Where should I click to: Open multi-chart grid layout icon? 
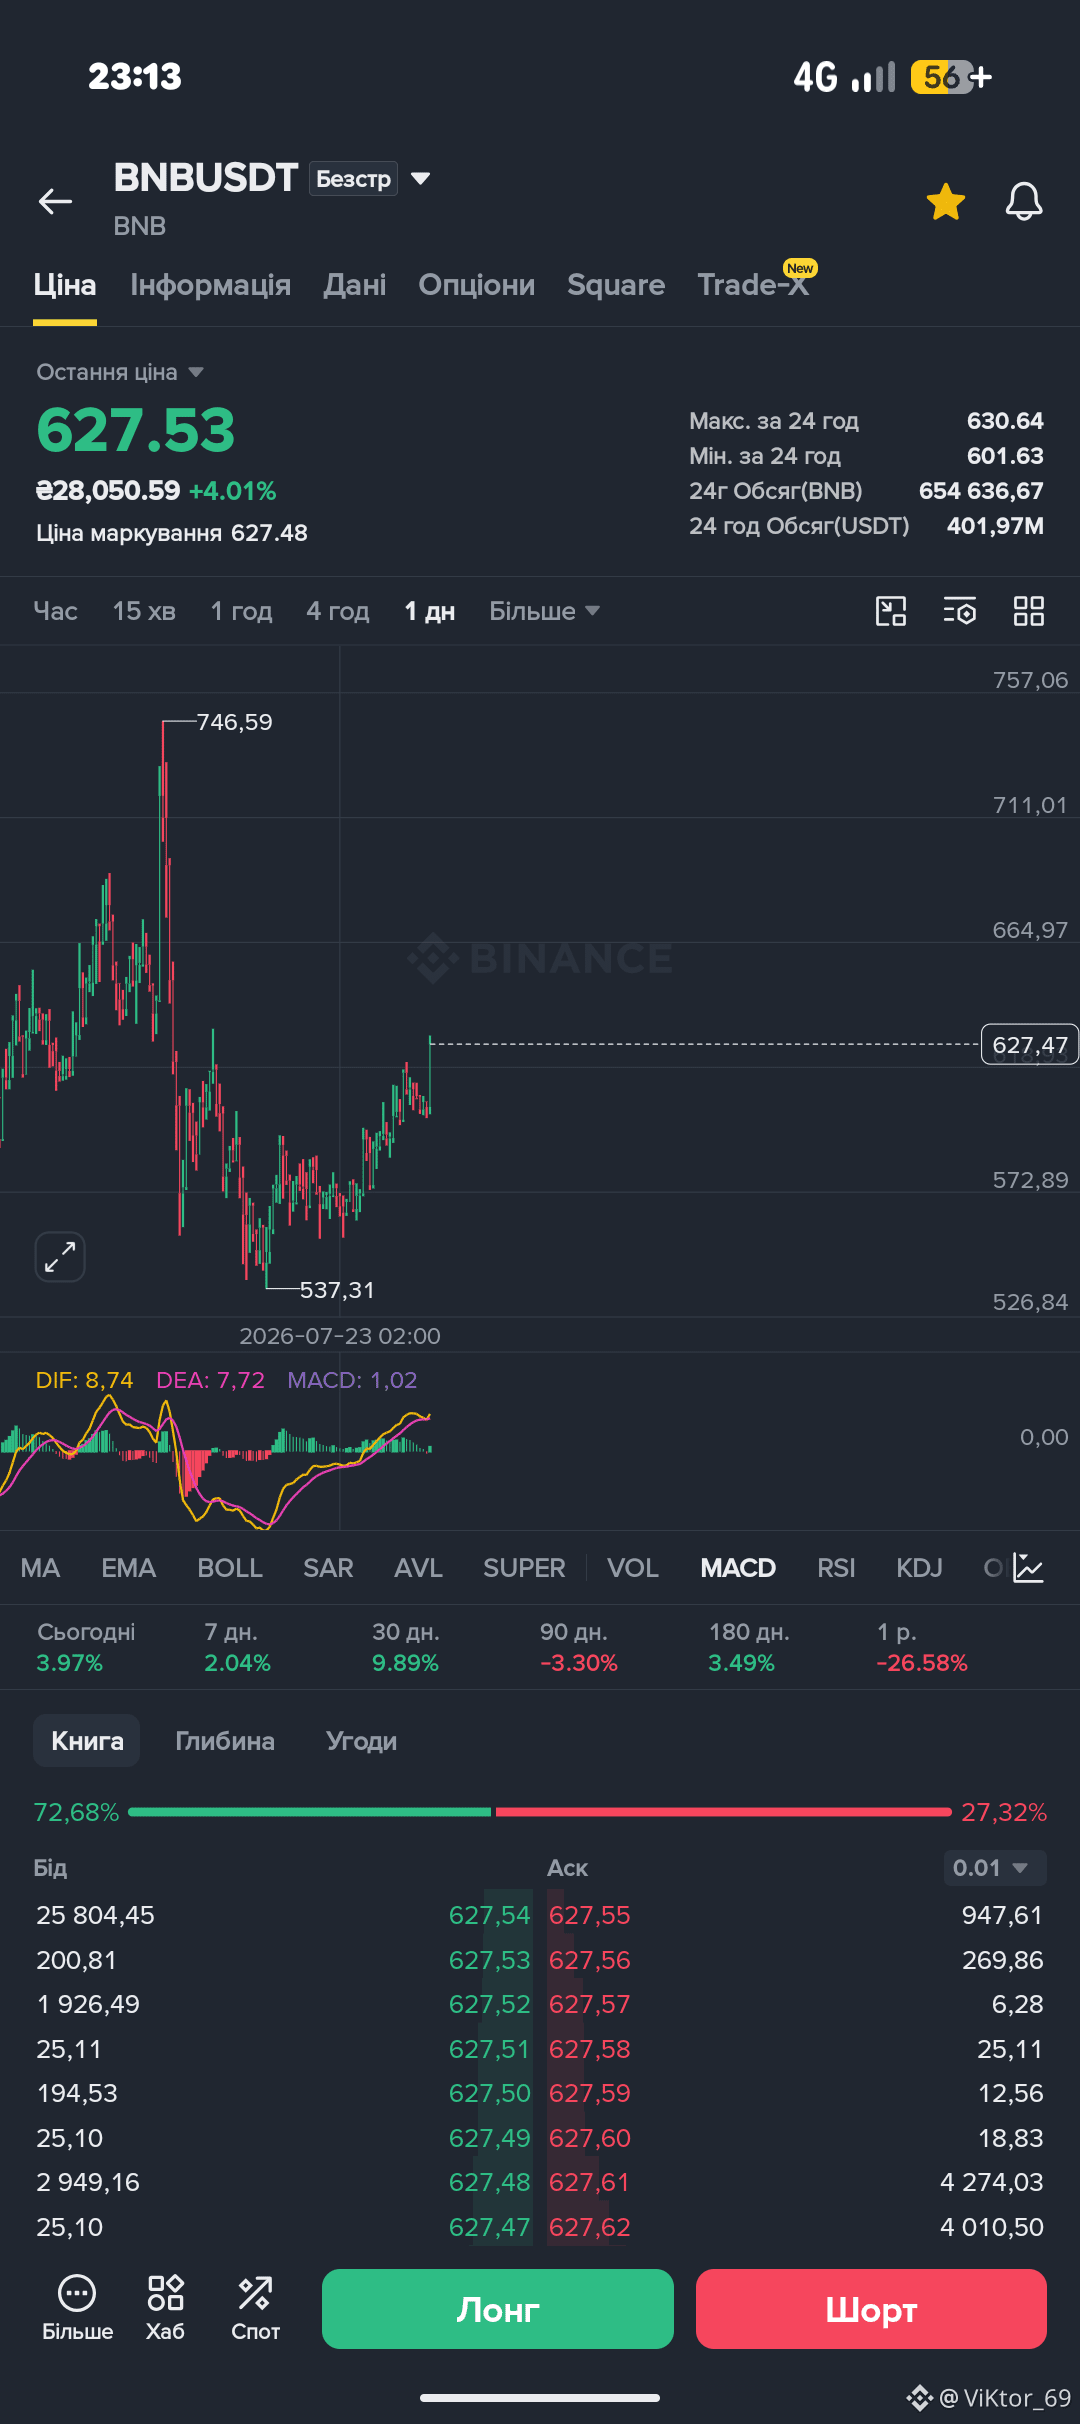point(1028,611)
